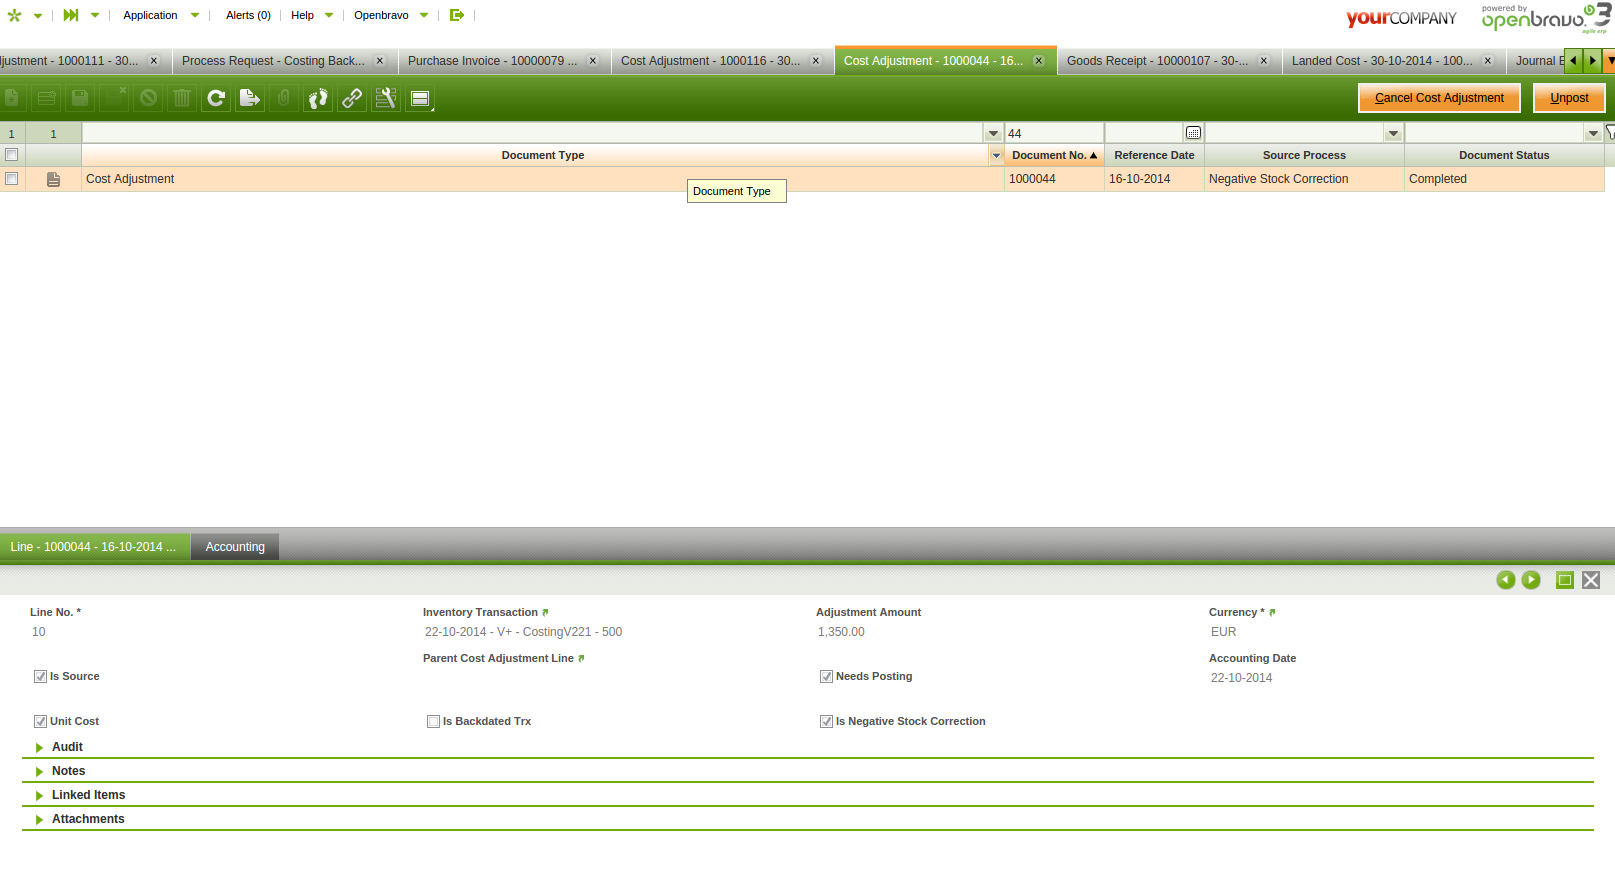
Task: Toggle the form/grid view icon
Action: [x=420, y=98]
